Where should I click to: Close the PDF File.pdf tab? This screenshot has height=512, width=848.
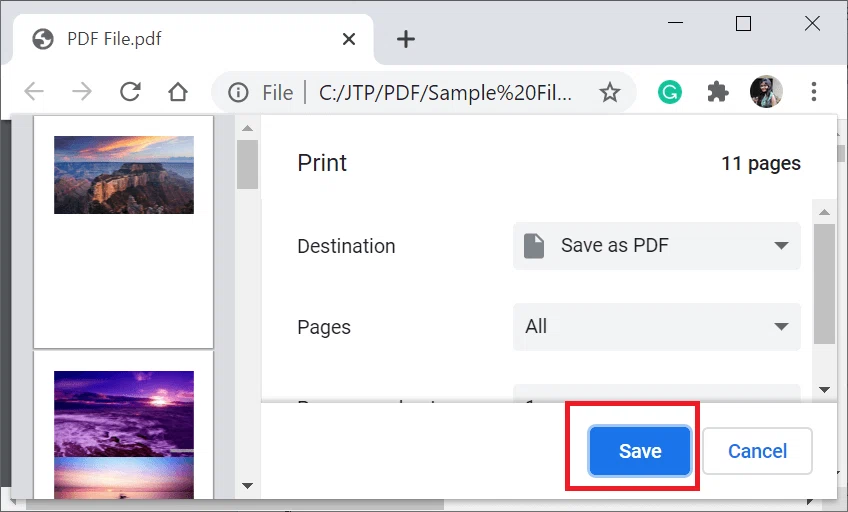click(349, 39)
